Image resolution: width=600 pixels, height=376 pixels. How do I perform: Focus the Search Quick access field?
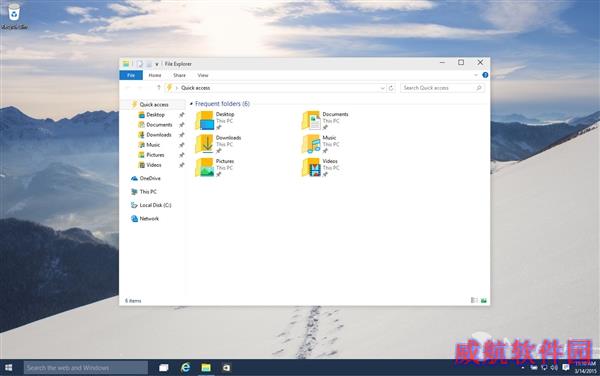(x=442, y=88)
